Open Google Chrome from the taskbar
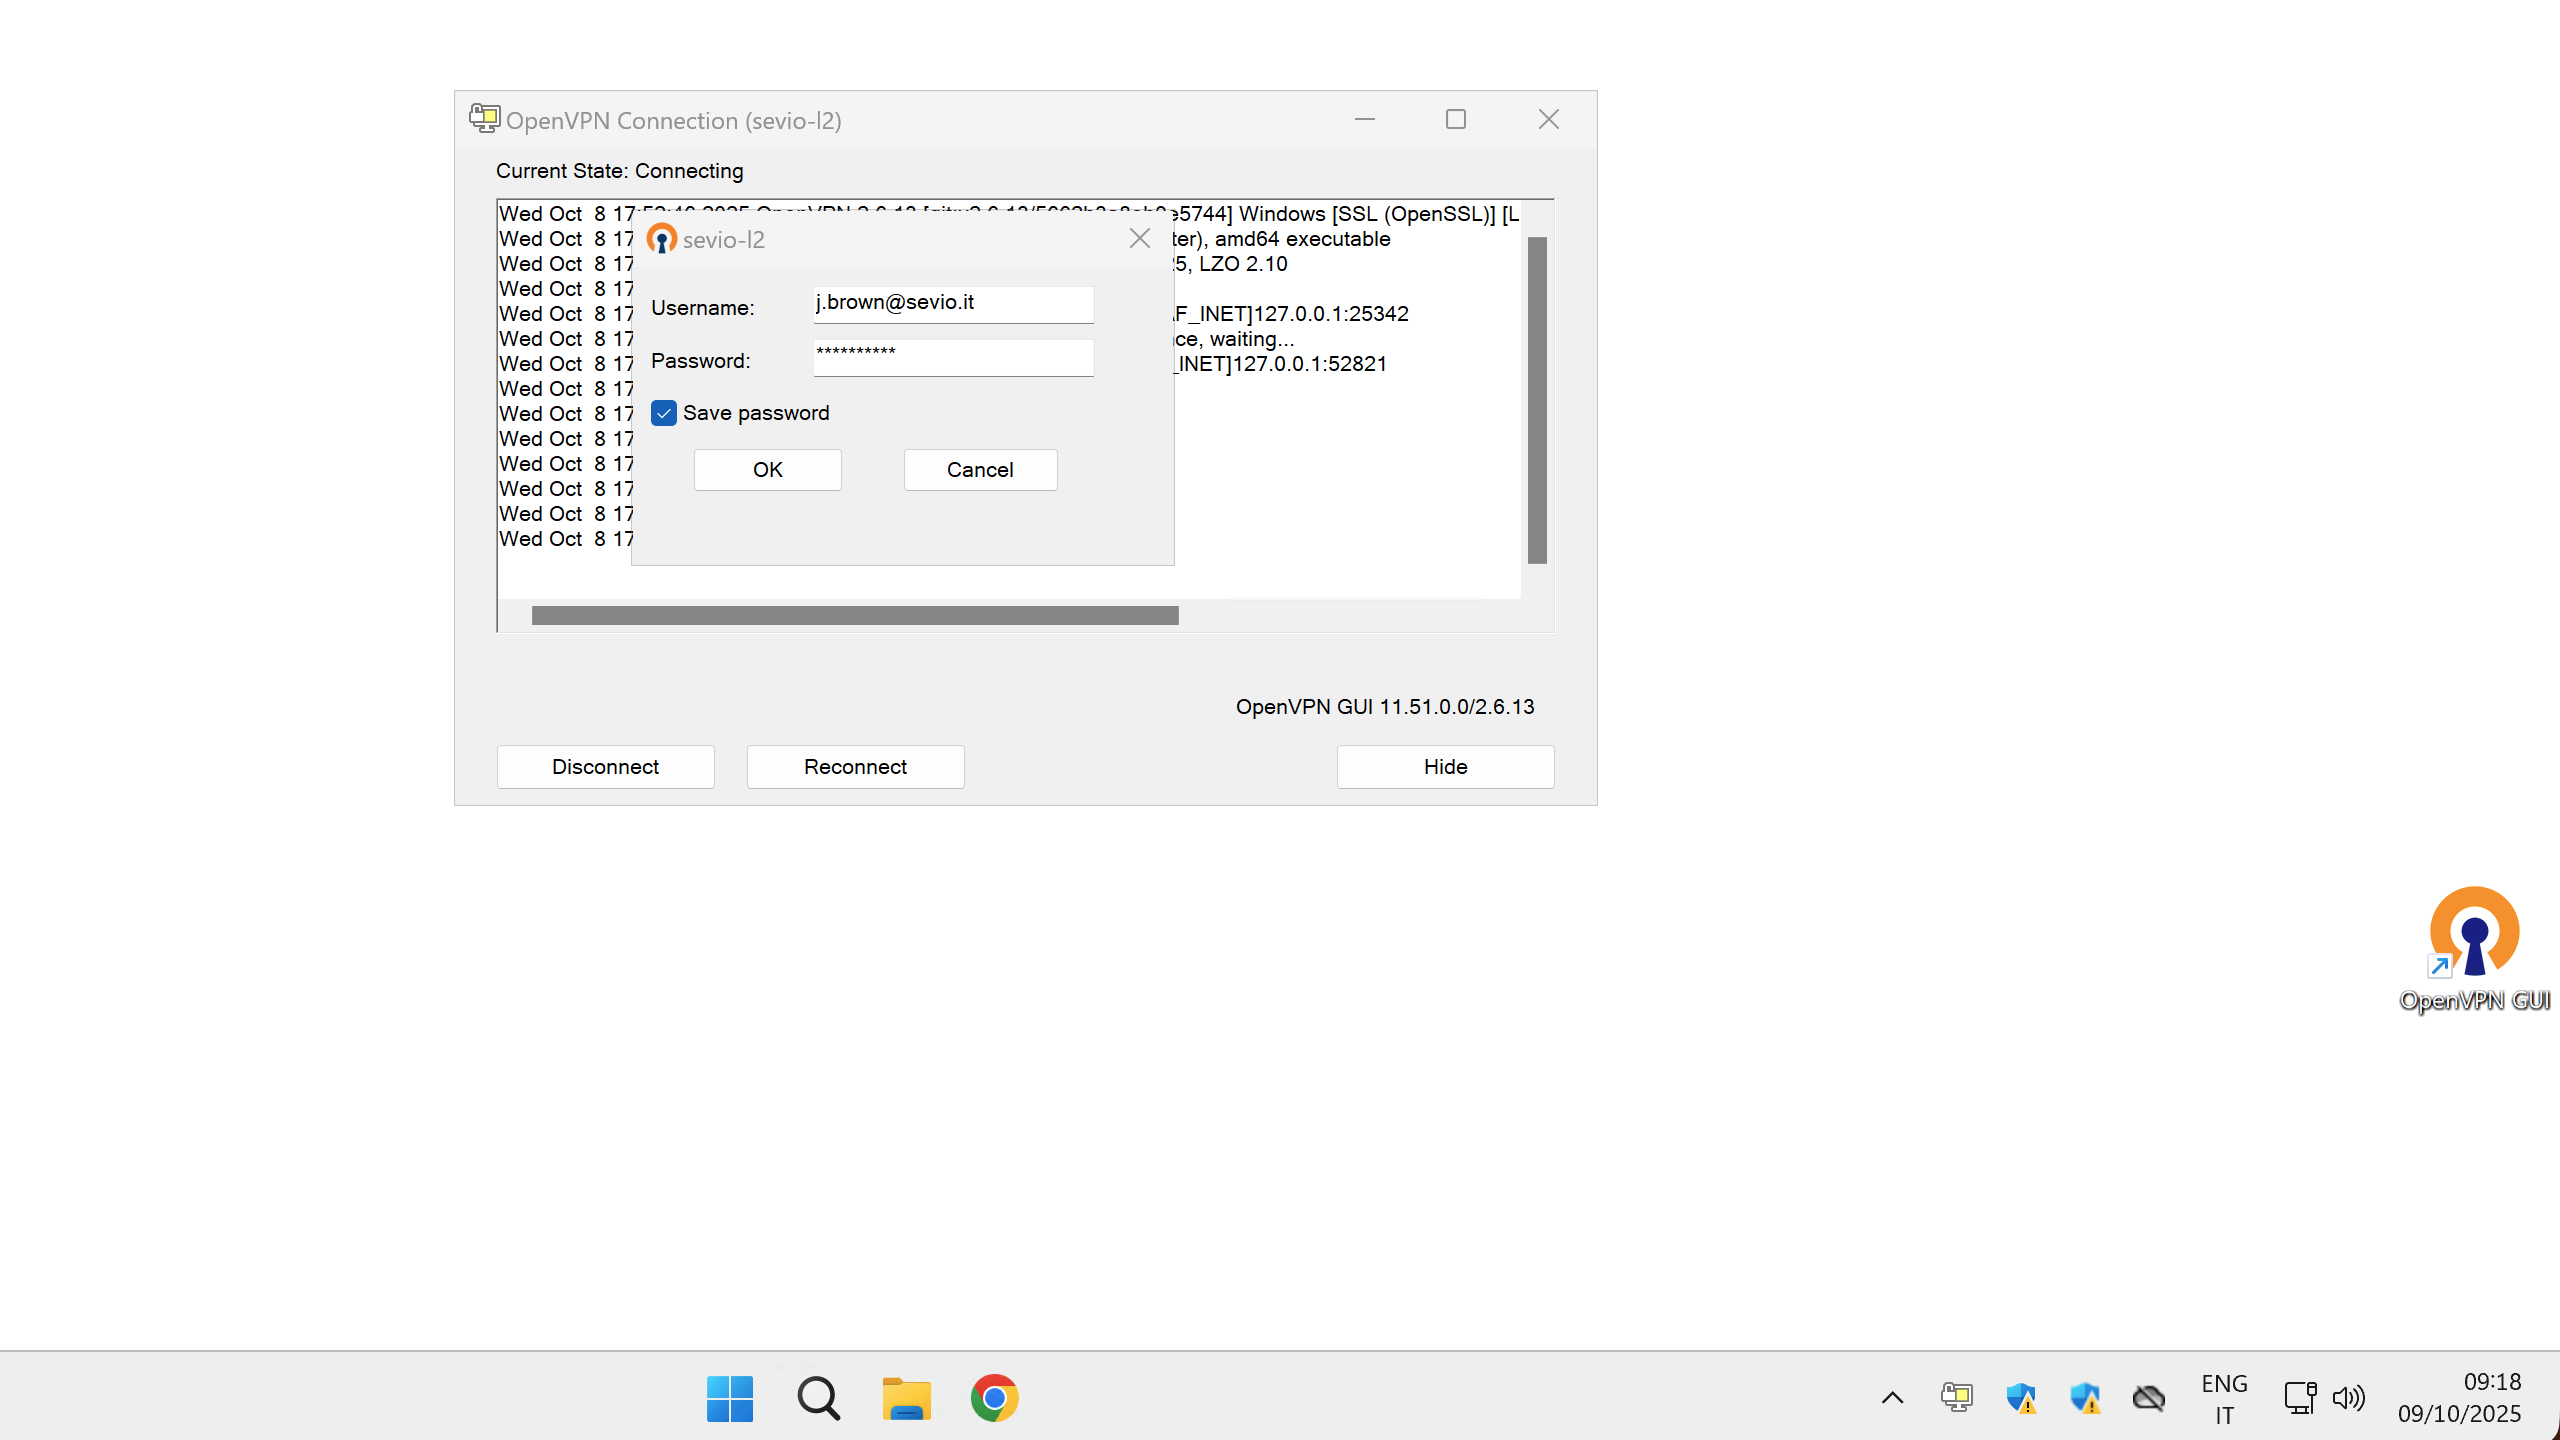2560x1440 pixels. 994,1397
